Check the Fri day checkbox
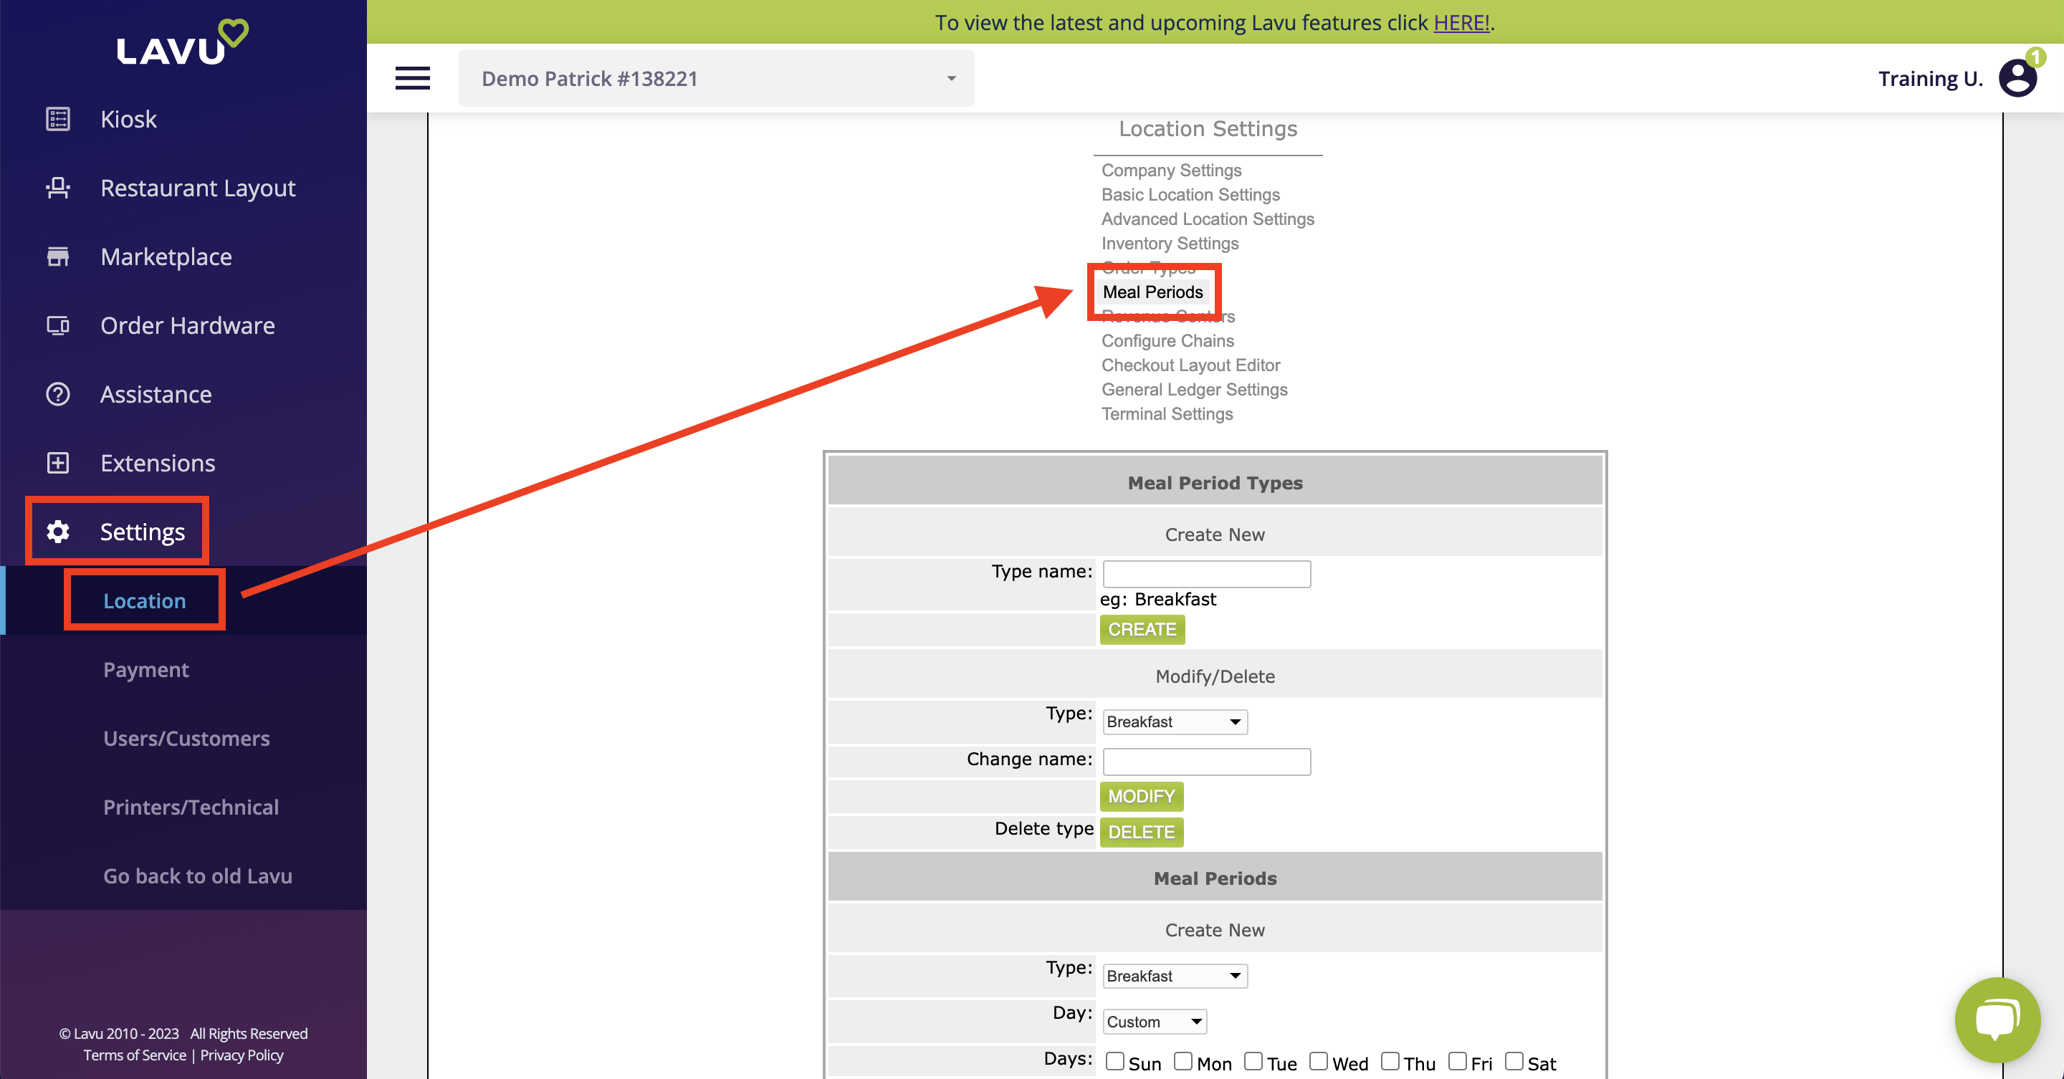Image resolution: width=2064 pixels, height=1079 pixels. [1457, 1061]
